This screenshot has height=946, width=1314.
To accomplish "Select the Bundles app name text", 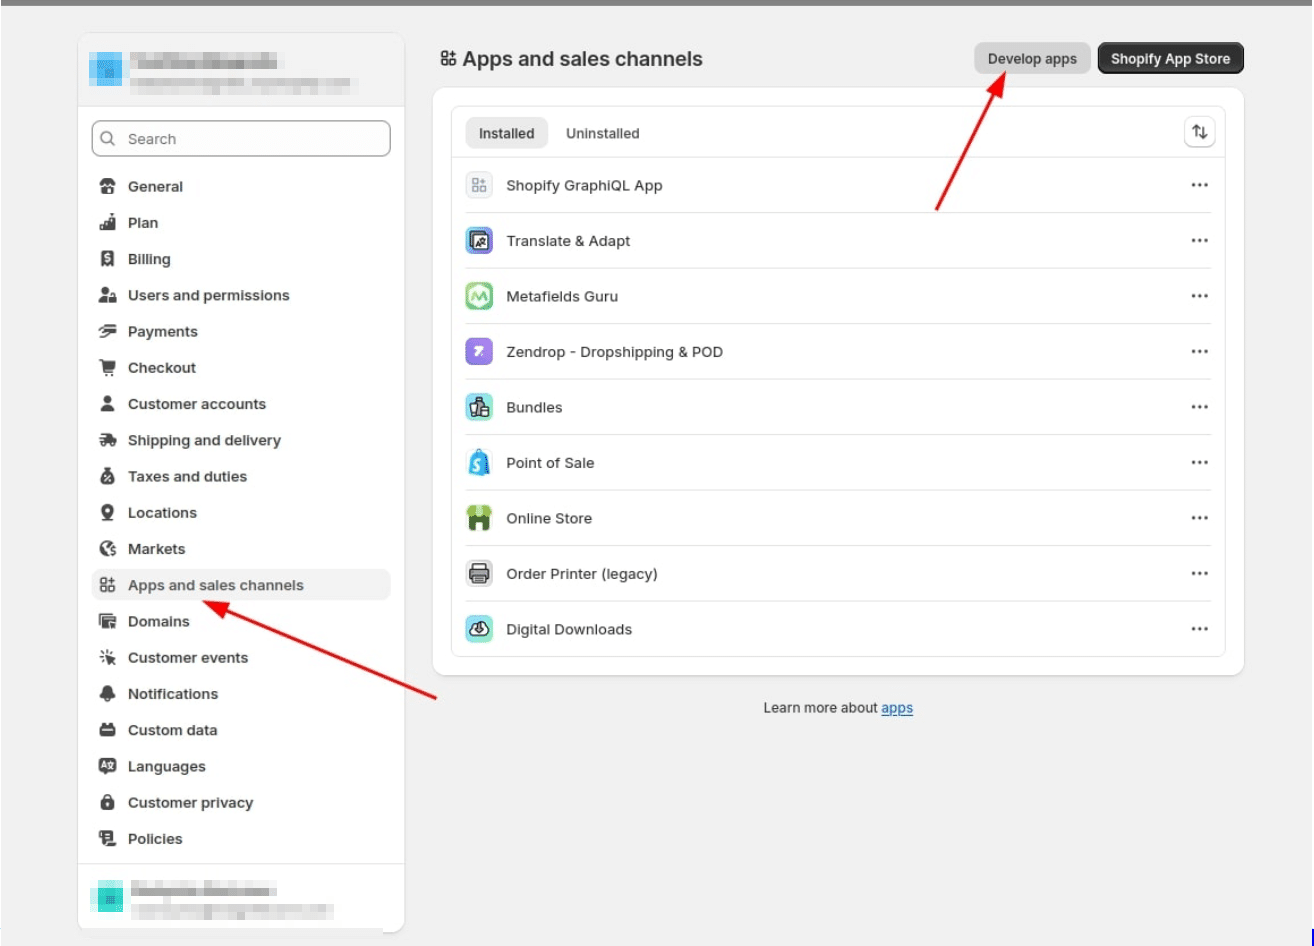I will (534, 407).
